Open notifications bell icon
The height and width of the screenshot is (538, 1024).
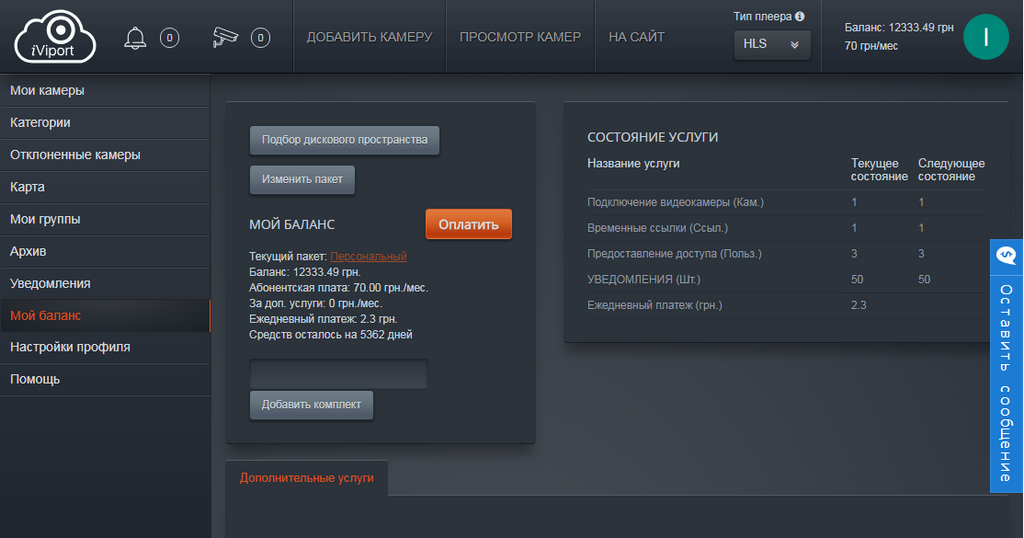pos(135,38)
